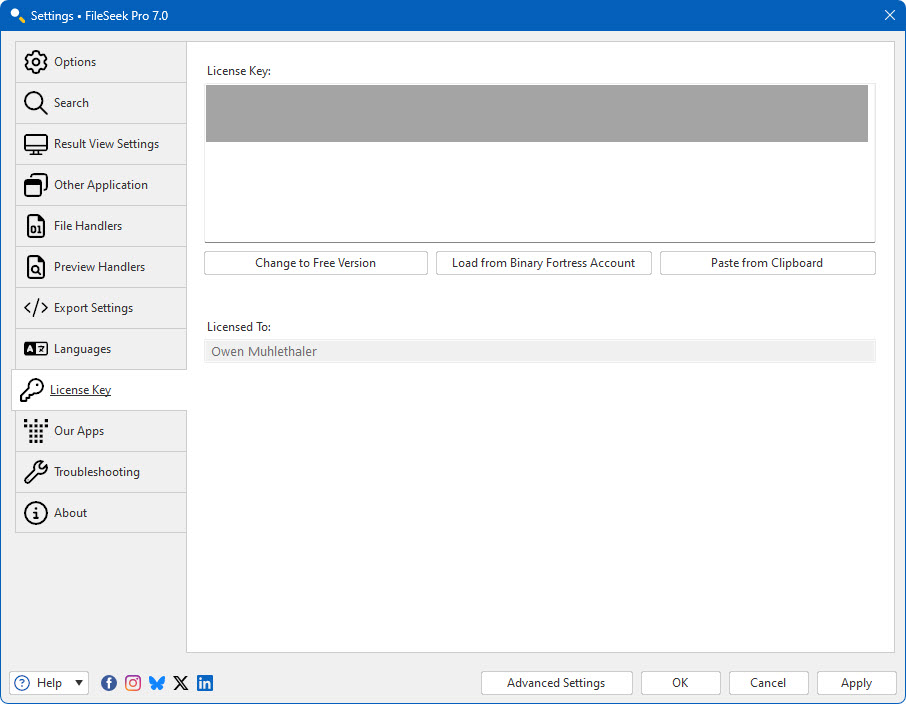This screenshot has height=704, width=906.
Task: Open the Facebook social link icon
Action: 109,683
